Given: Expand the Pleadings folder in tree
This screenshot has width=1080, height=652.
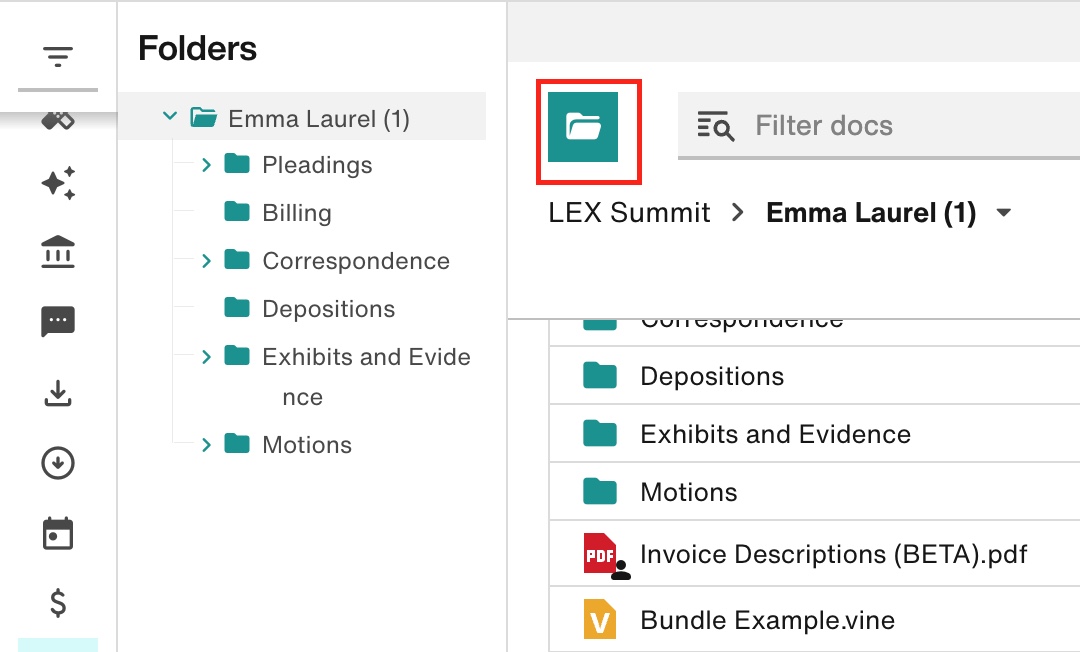Looking at the screenshot, I should click(206, 165).
